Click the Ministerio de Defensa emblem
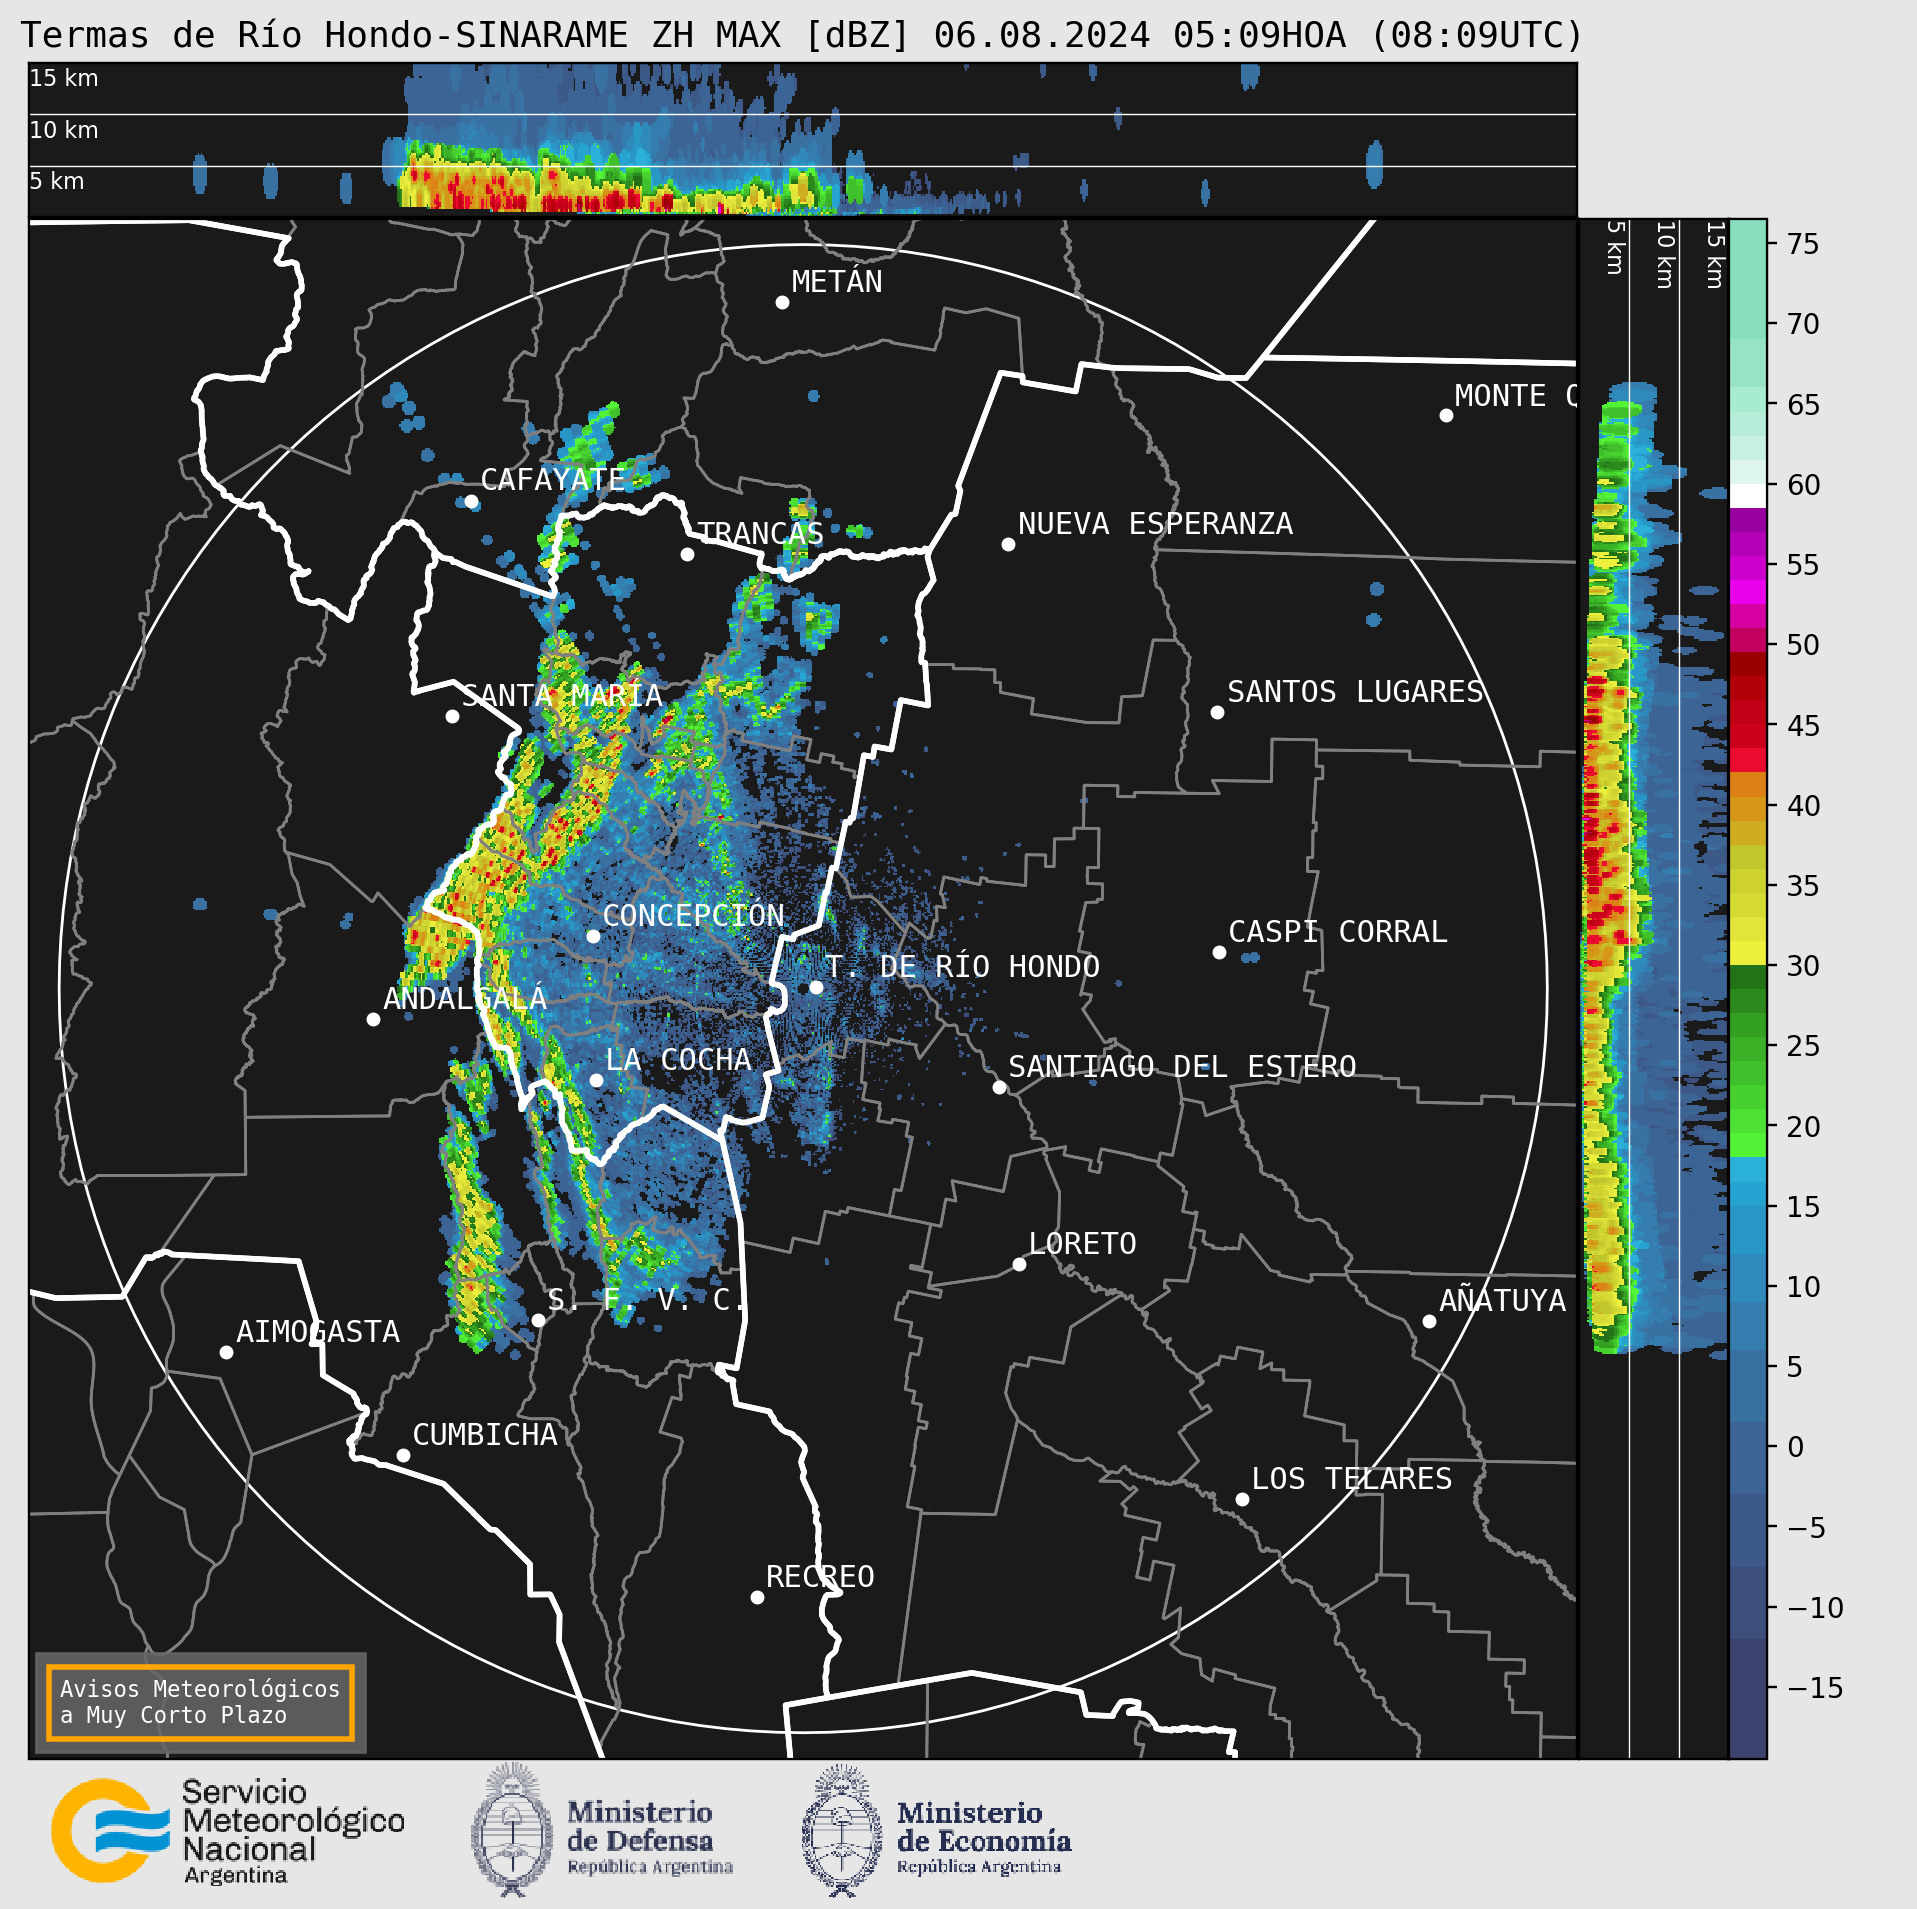The image size is (1917, 1909). (512, 1830)
